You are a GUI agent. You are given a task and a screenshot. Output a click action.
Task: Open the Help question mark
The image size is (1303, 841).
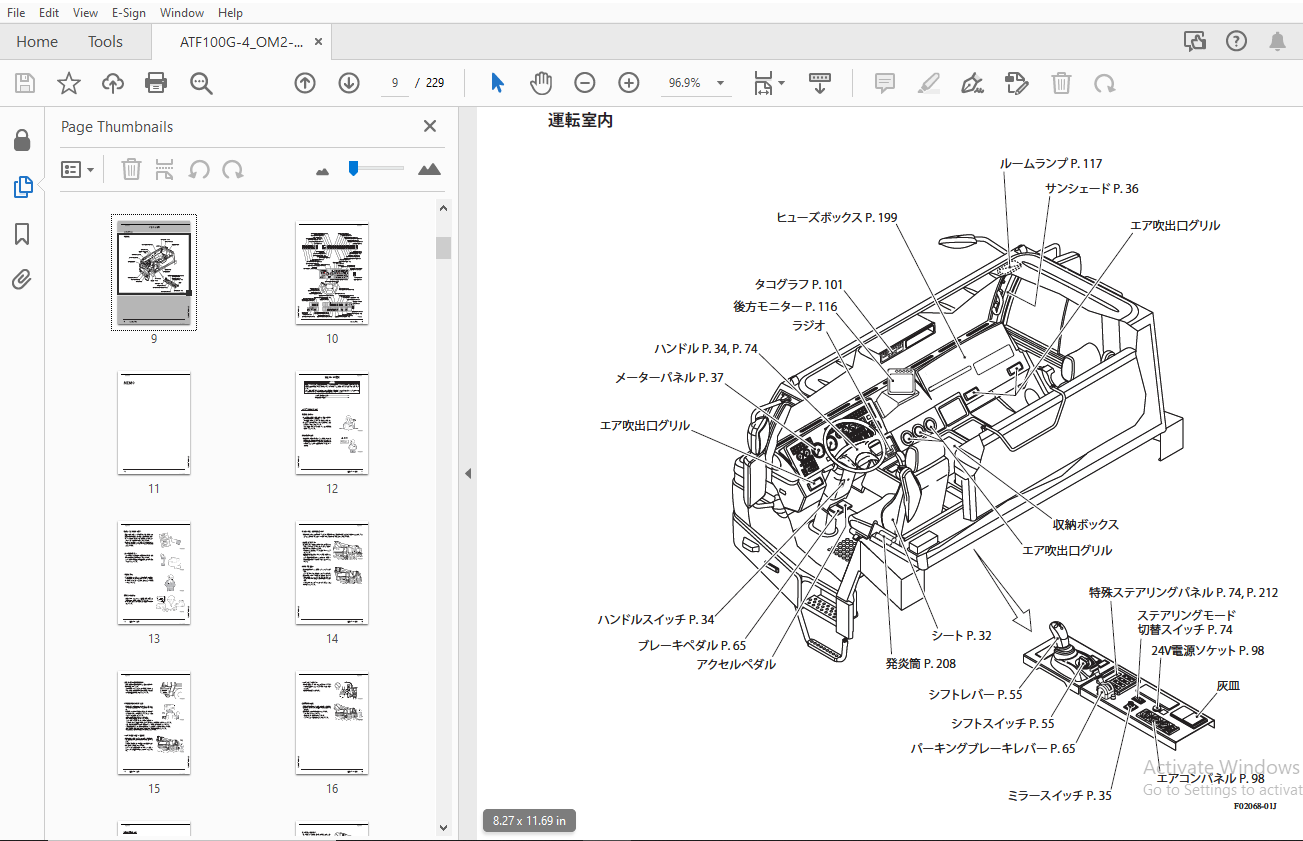tap(1237, 41)
